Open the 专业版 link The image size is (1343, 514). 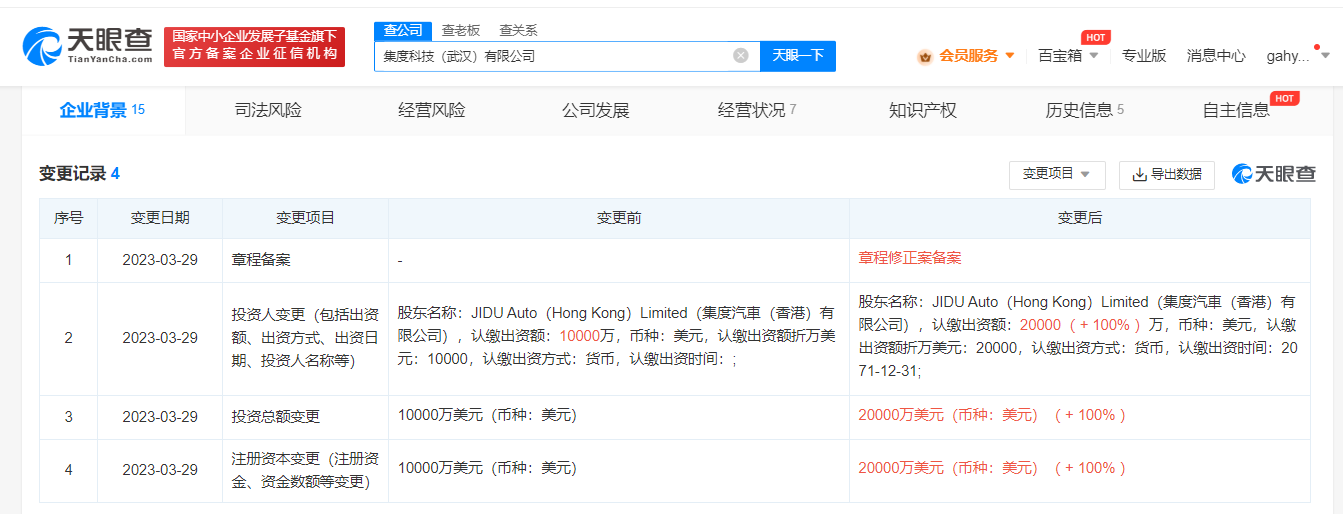click(x=1144, y=56)
